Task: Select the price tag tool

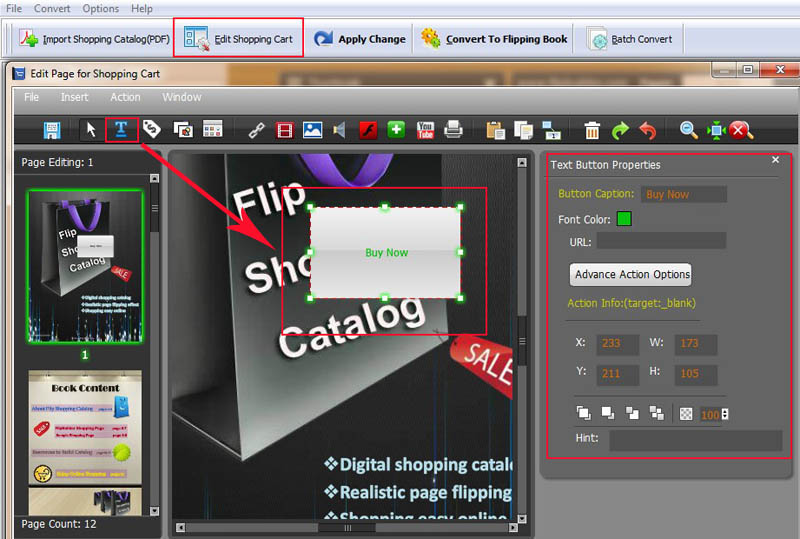Action: pyautogui.click(x=152, y=130)
